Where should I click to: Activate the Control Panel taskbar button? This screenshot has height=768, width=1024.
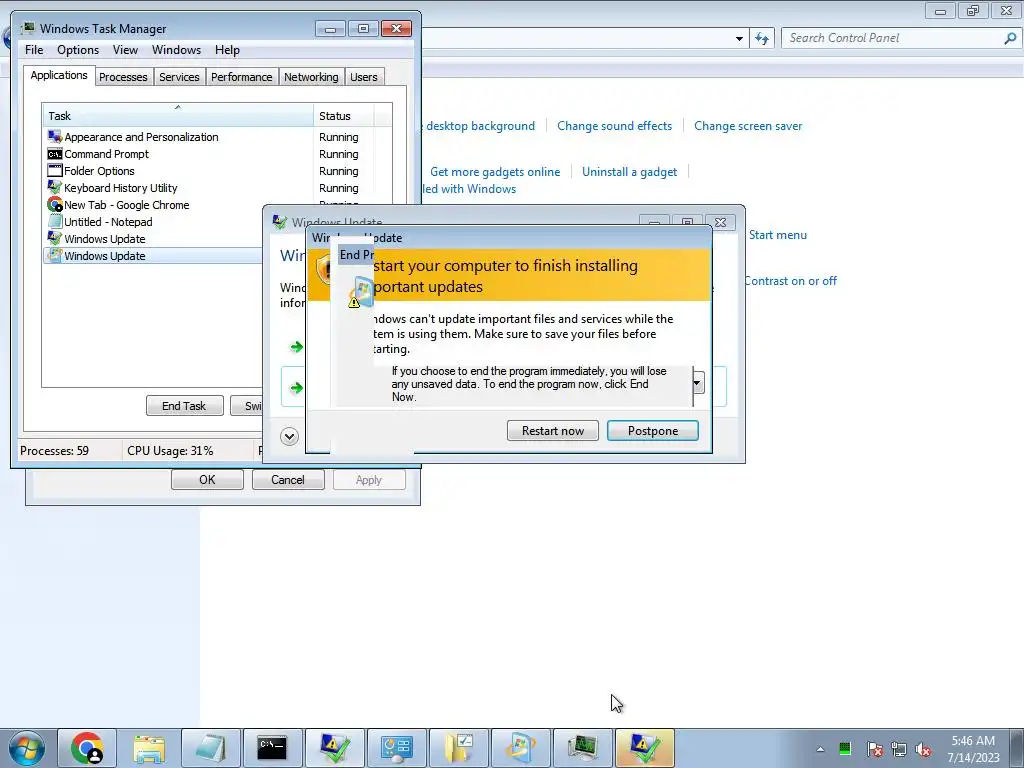[x=396, y=748]
